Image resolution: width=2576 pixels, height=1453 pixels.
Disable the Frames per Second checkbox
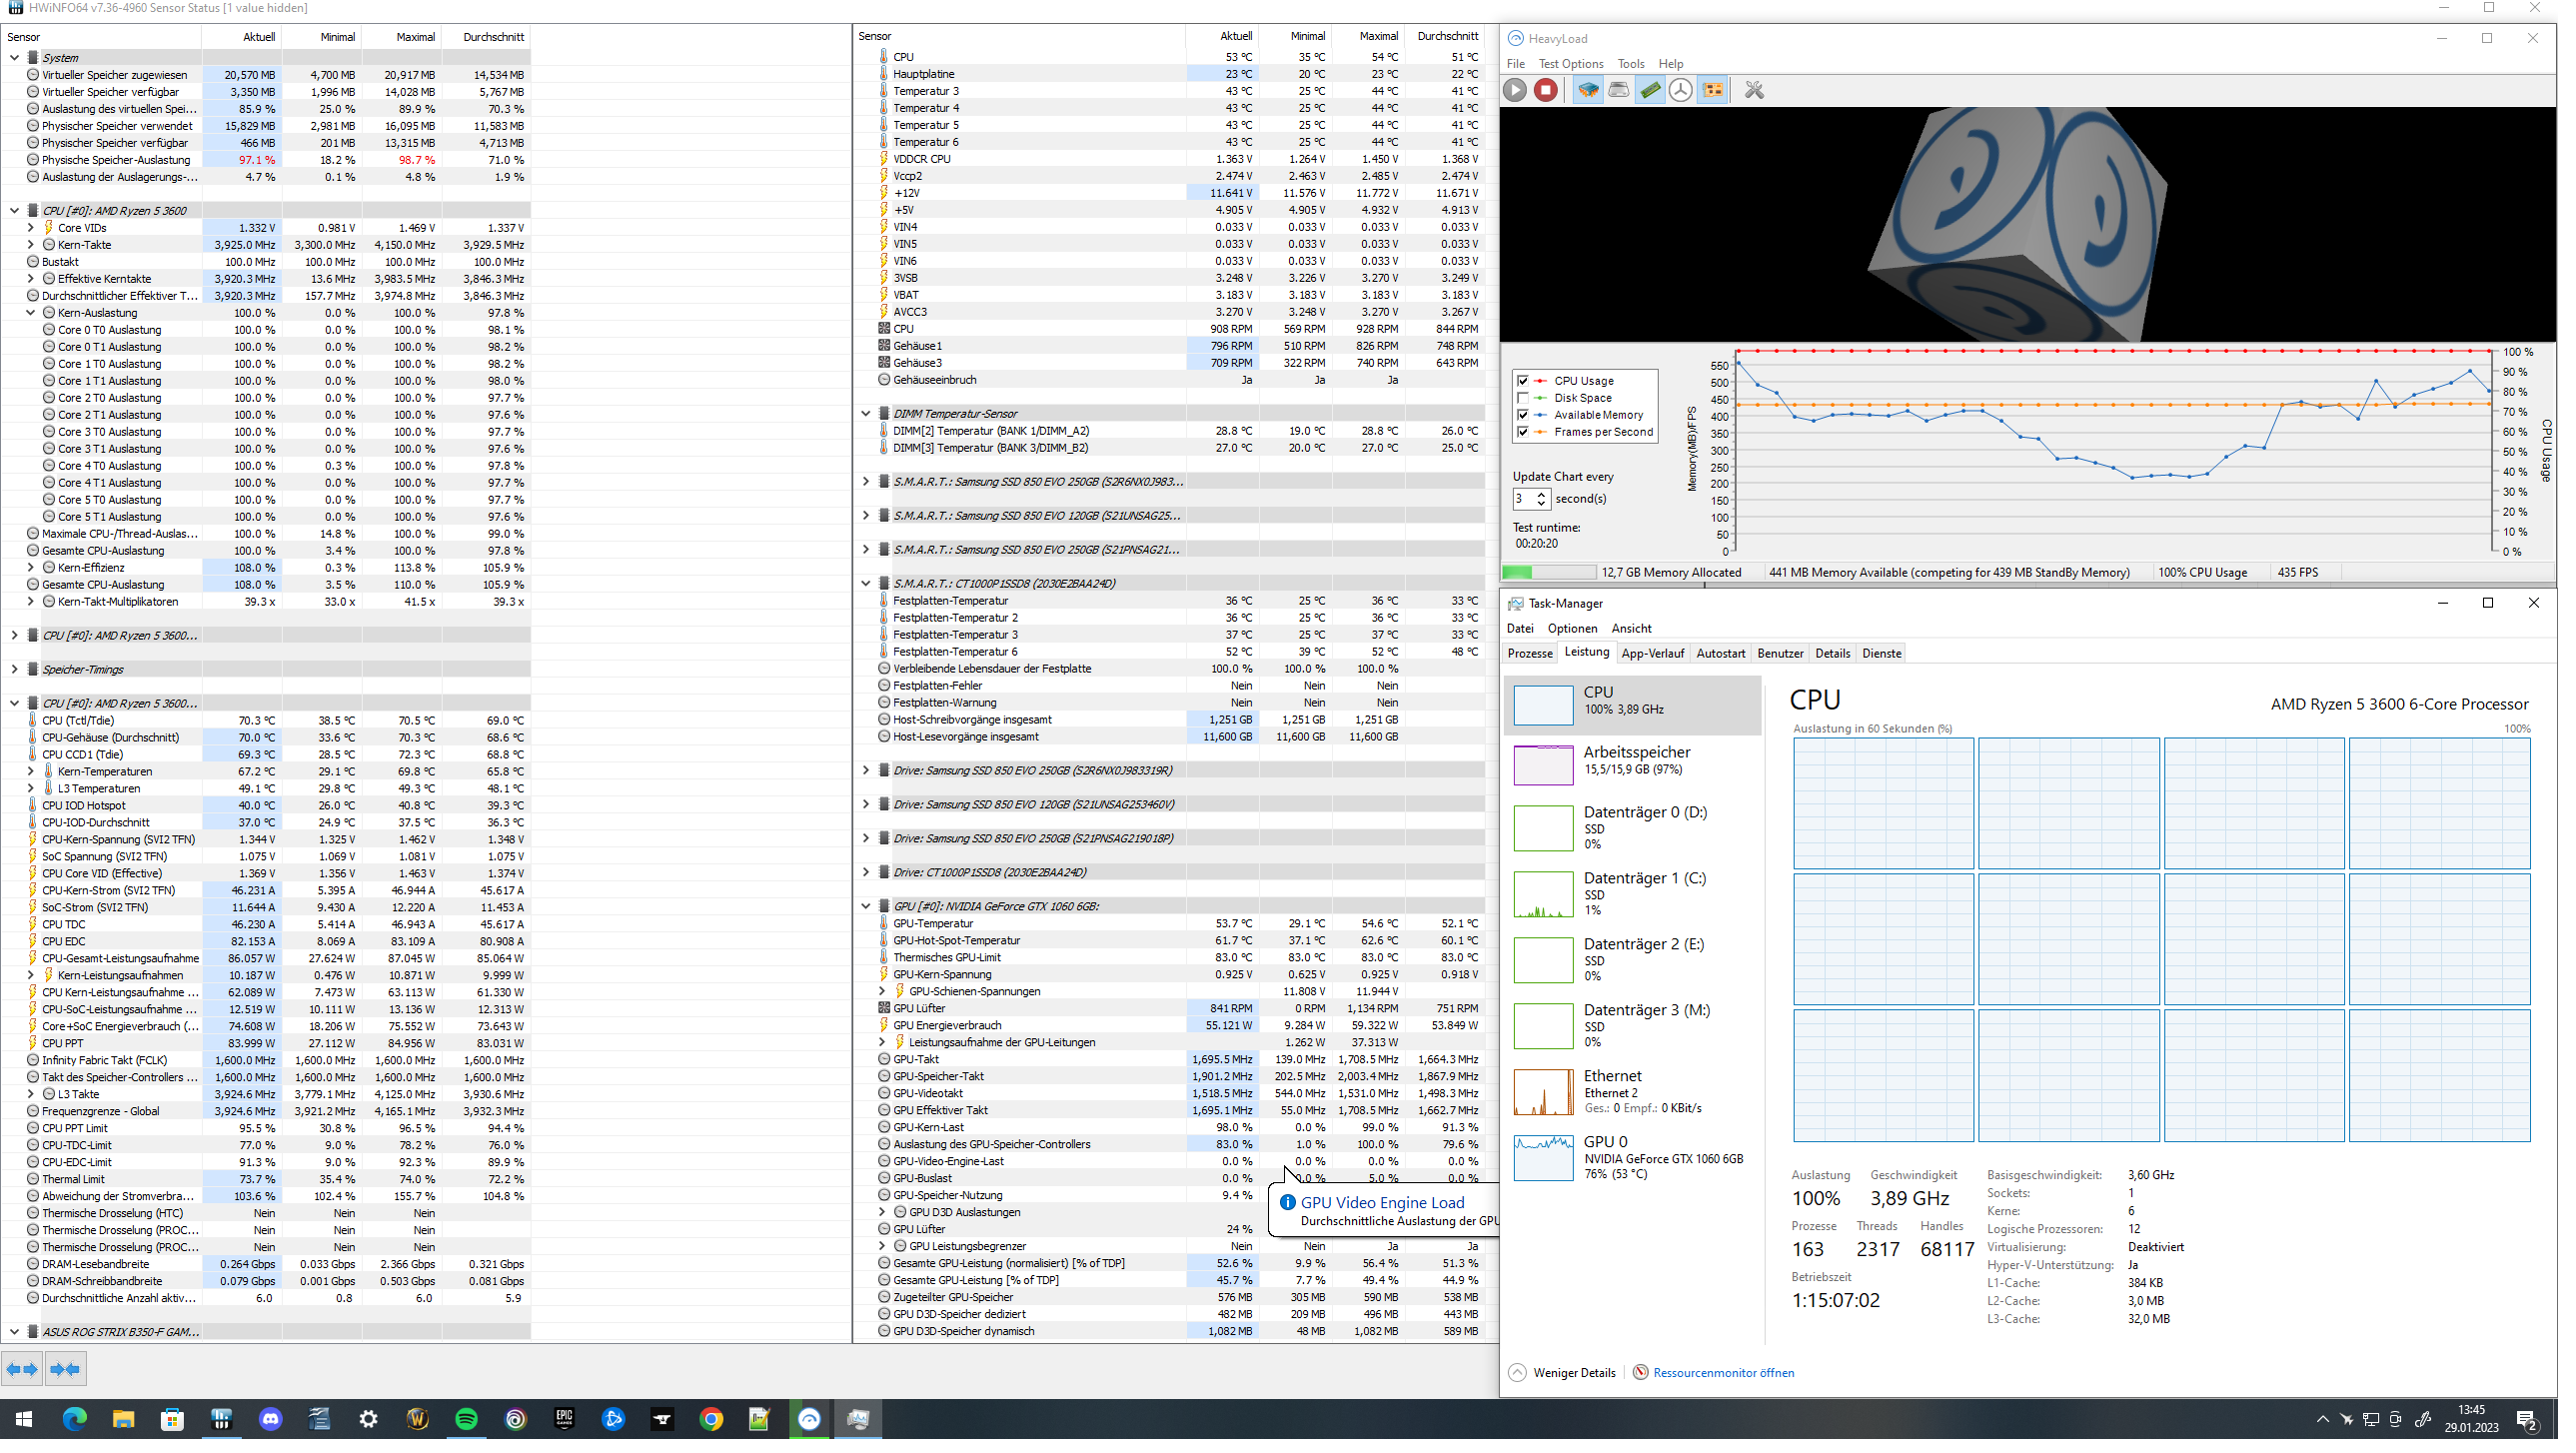point(1524,432)
